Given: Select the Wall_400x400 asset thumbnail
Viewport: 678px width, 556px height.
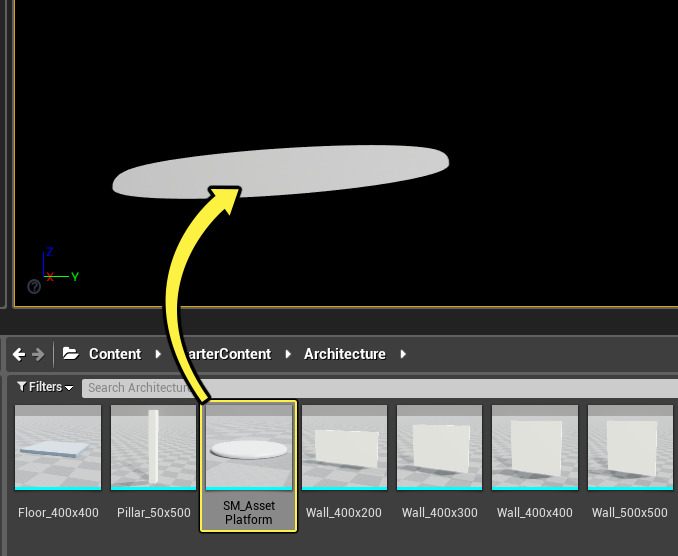Looking at the screenshot, I should tap(535, 447).
